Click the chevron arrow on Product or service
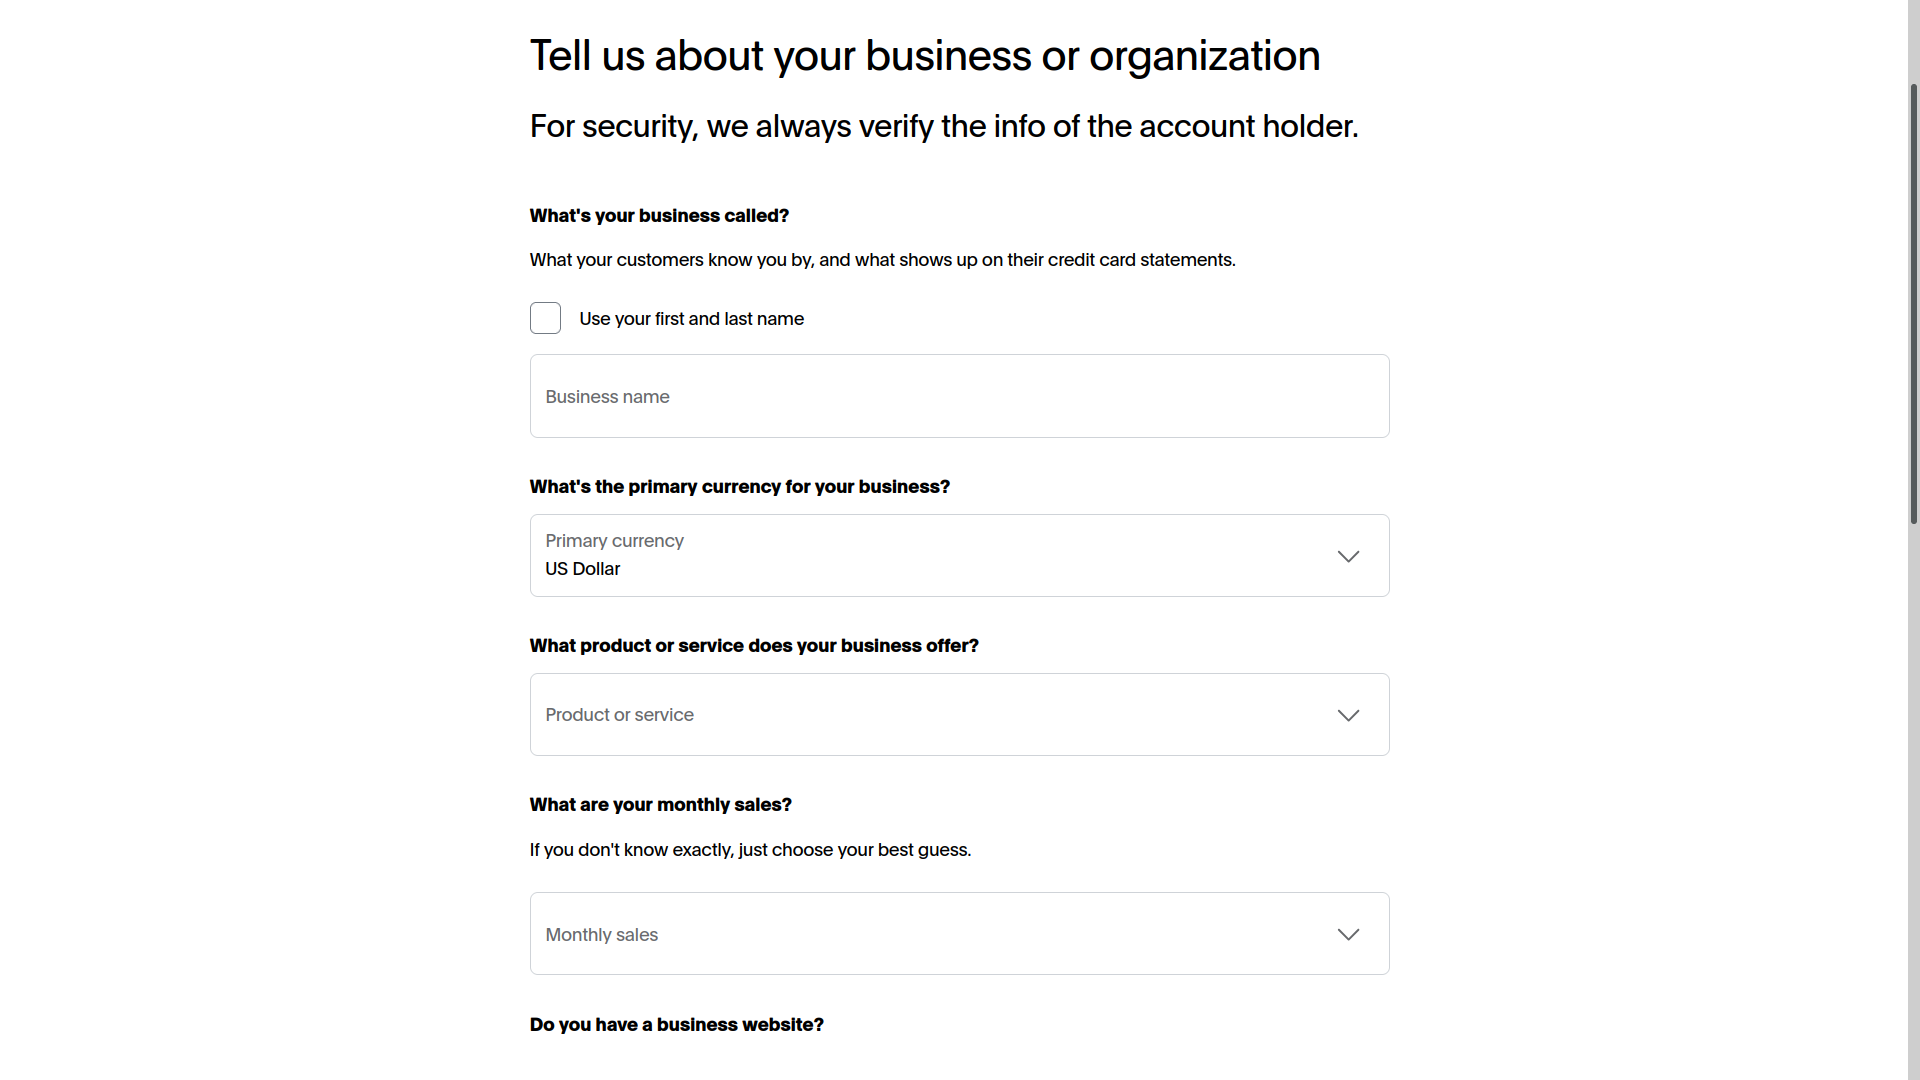This screenshot has width=1920, height=1080. tap(1348, 715)
